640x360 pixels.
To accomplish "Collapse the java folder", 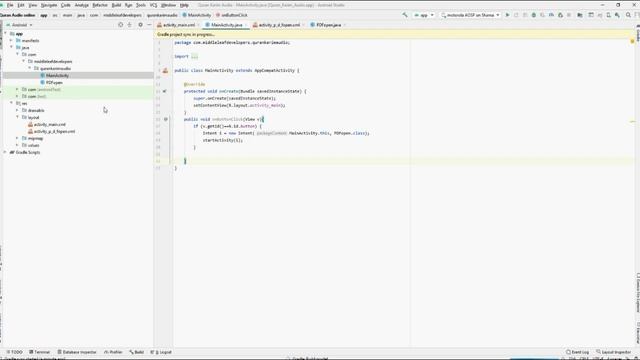I will coord(11,48).
